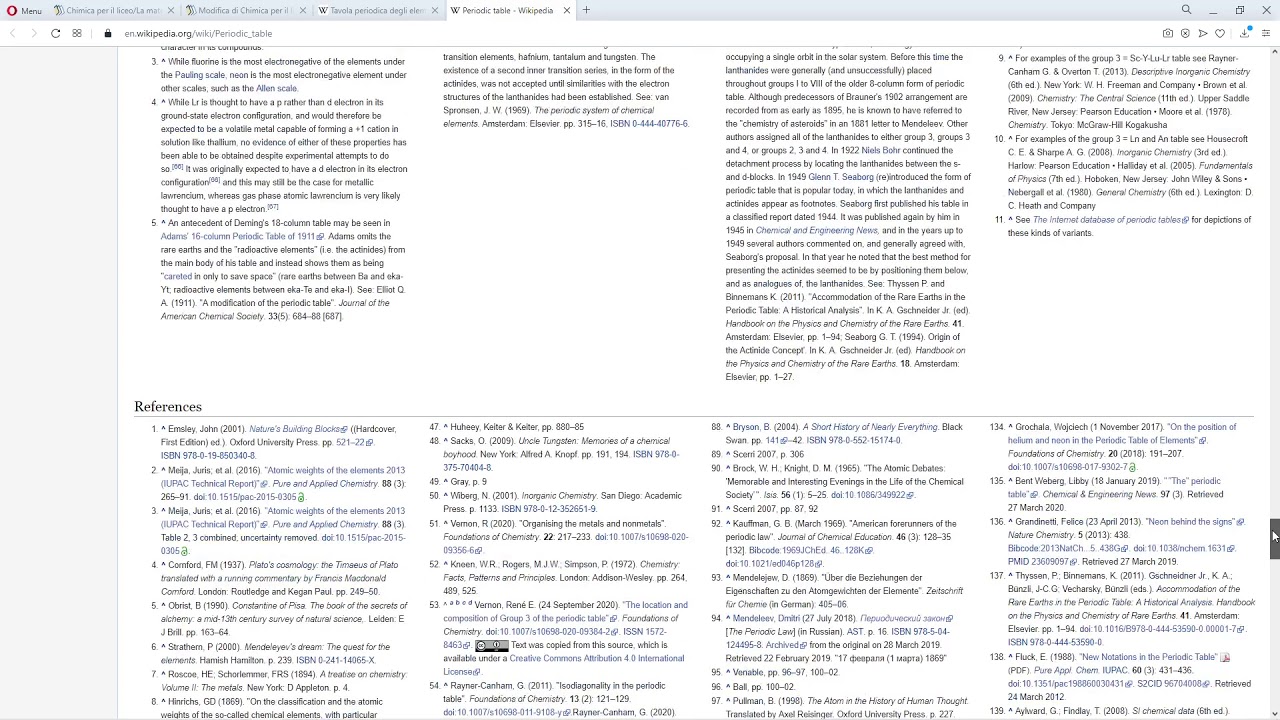Open My Flow send icon

click(1203, 33)
